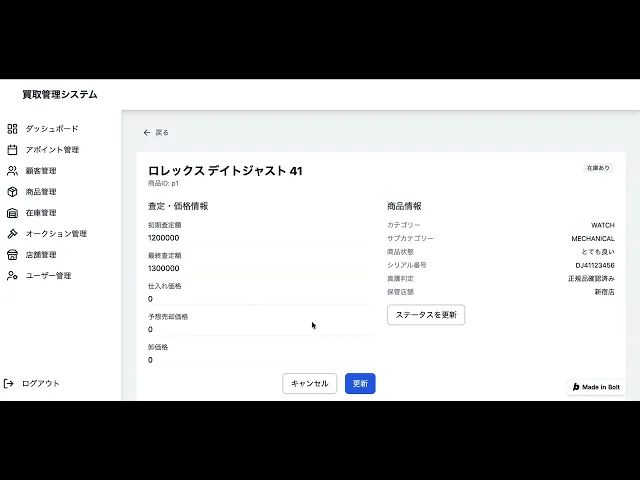The height and width of the screenshot is (480, 640).
Task: Go to 顧客管理 section
Action: 41,171
